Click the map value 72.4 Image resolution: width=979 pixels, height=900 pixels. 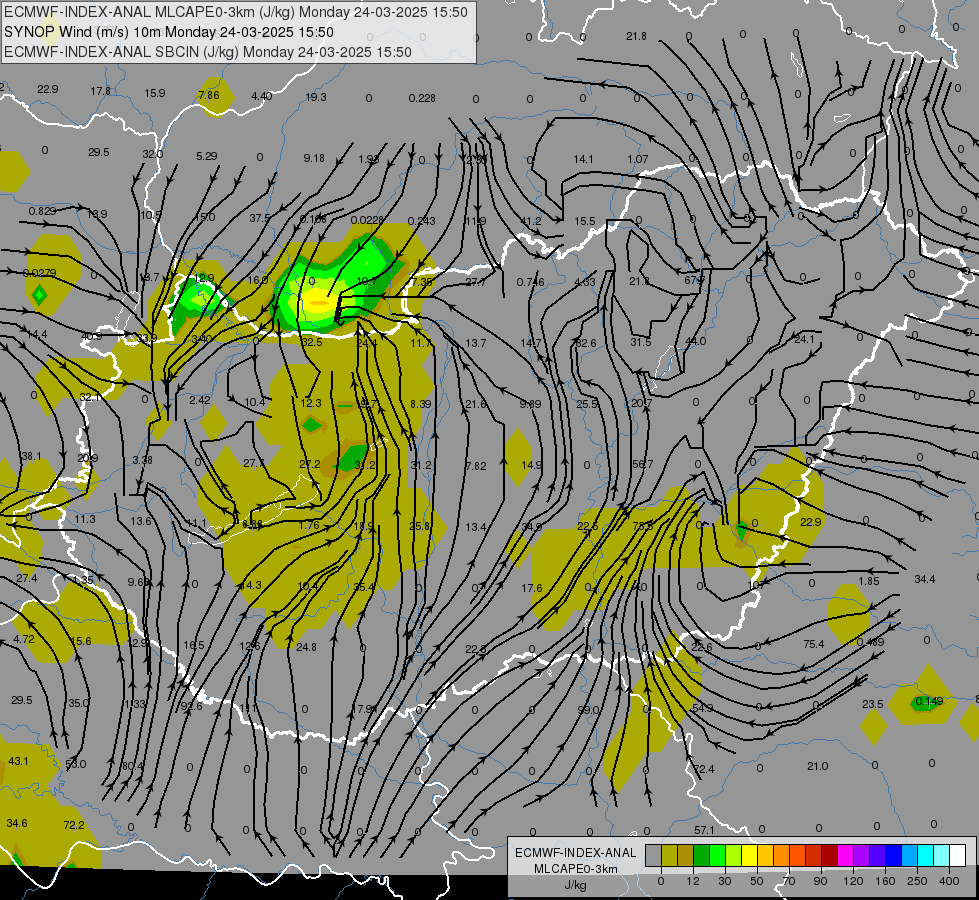tap(704, 769)
